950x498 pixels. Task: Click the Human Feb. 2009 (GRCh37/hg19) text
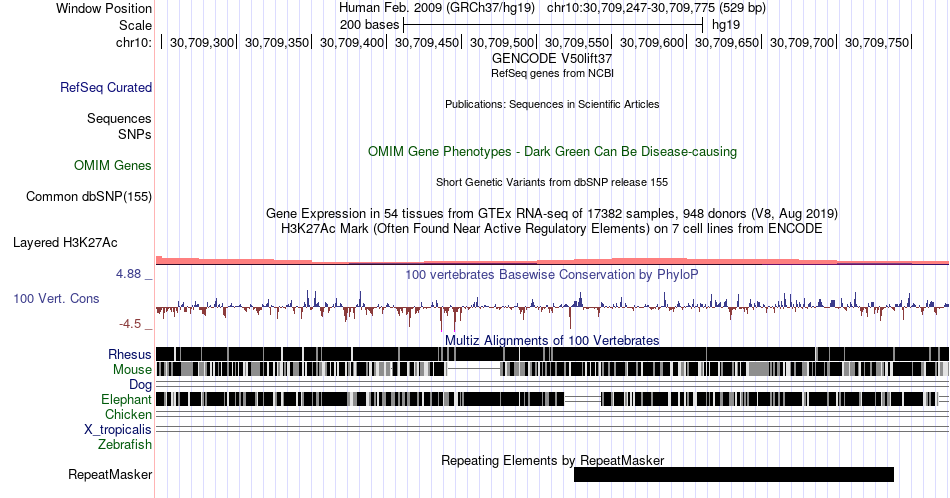(x=437, y=8)
